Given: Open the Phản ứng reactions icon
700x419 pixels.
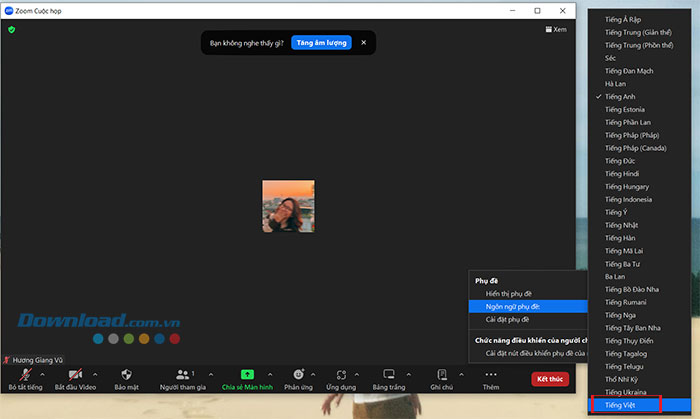Looking at the screenshot, I should coord(298,373).
